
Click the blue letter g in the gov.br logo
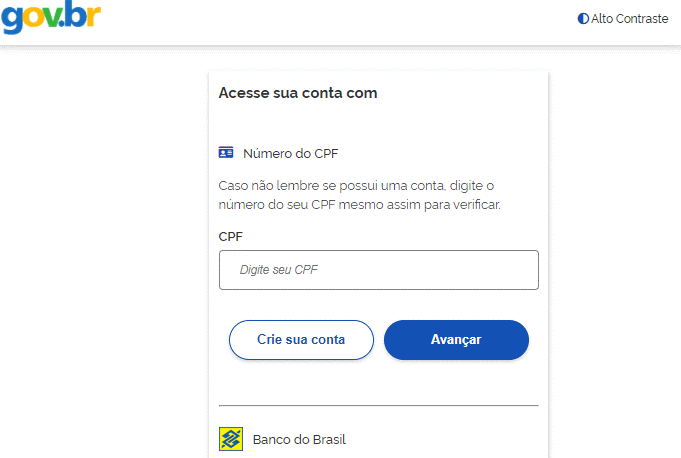12,20
